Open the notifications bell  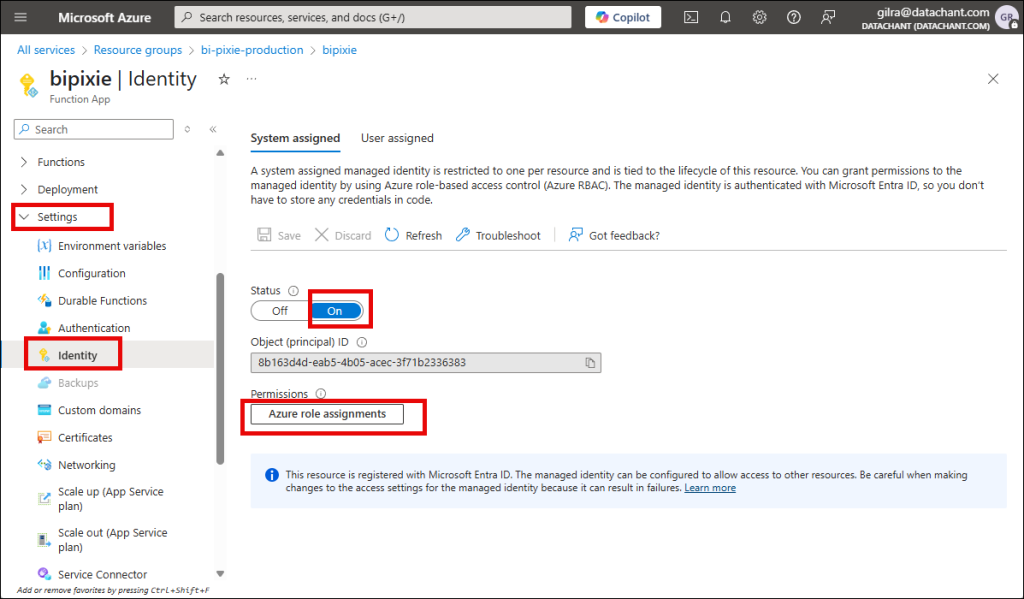coord(725,17)
